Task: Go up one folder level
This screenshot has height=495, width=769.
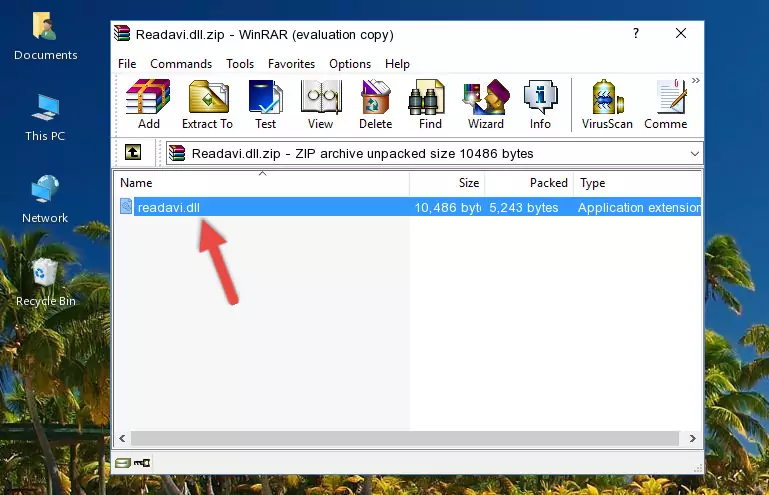Action: (133, 153)
